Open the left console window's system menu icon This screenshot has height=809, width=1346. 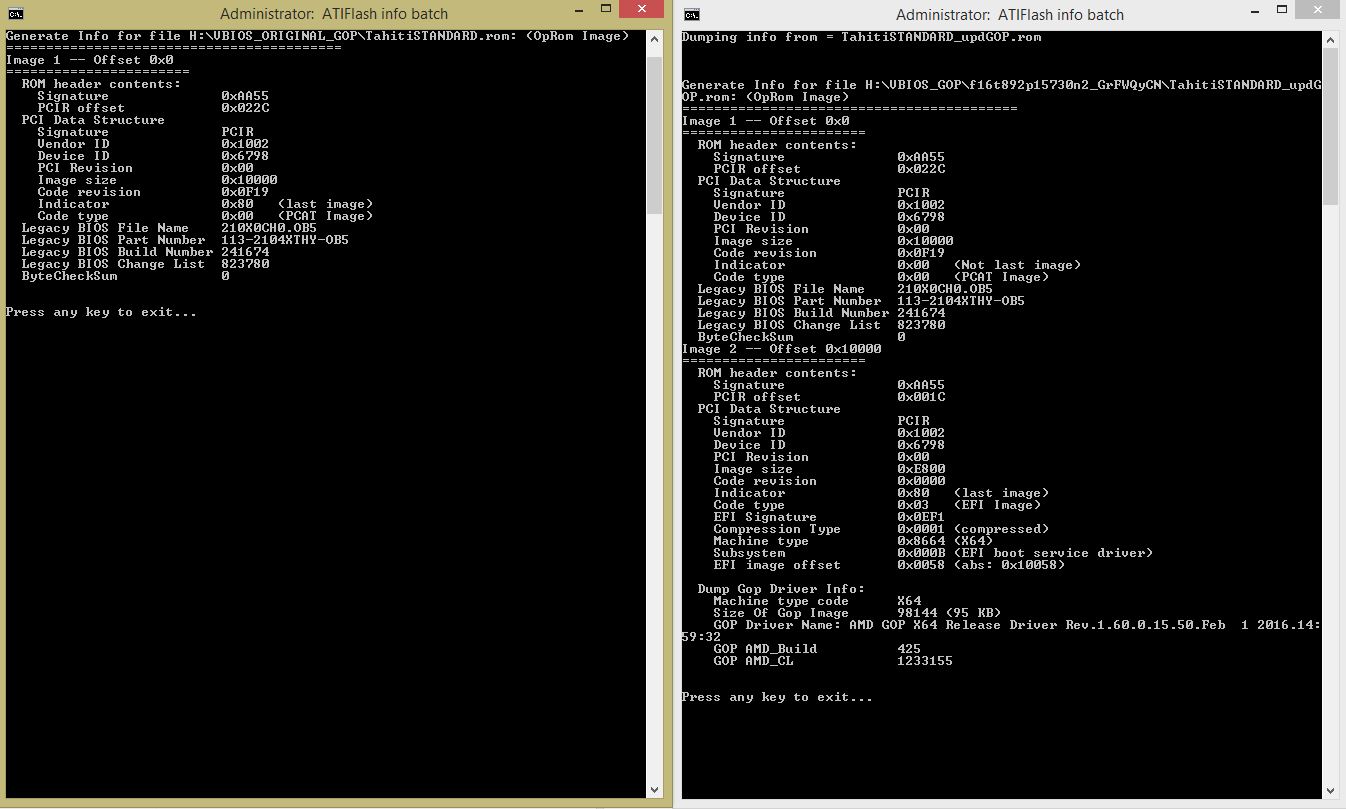pos(15,14)
